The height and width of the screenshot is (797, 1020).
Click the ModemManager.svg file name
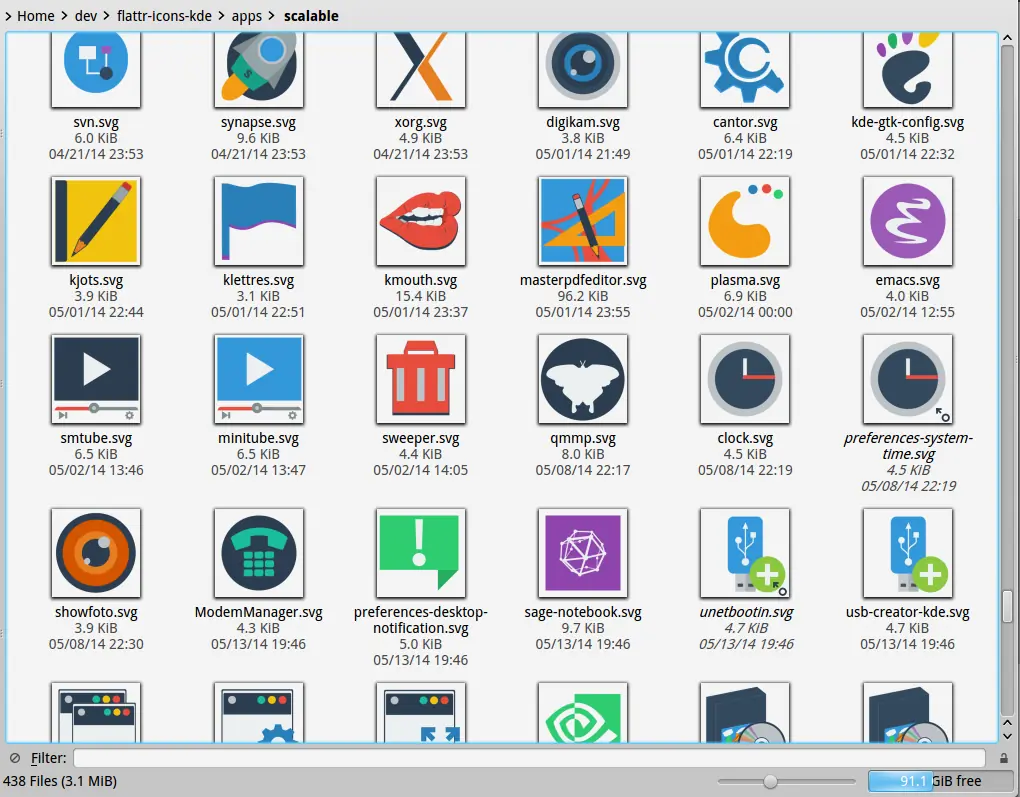pyautogui.click(x=258, y=612)
